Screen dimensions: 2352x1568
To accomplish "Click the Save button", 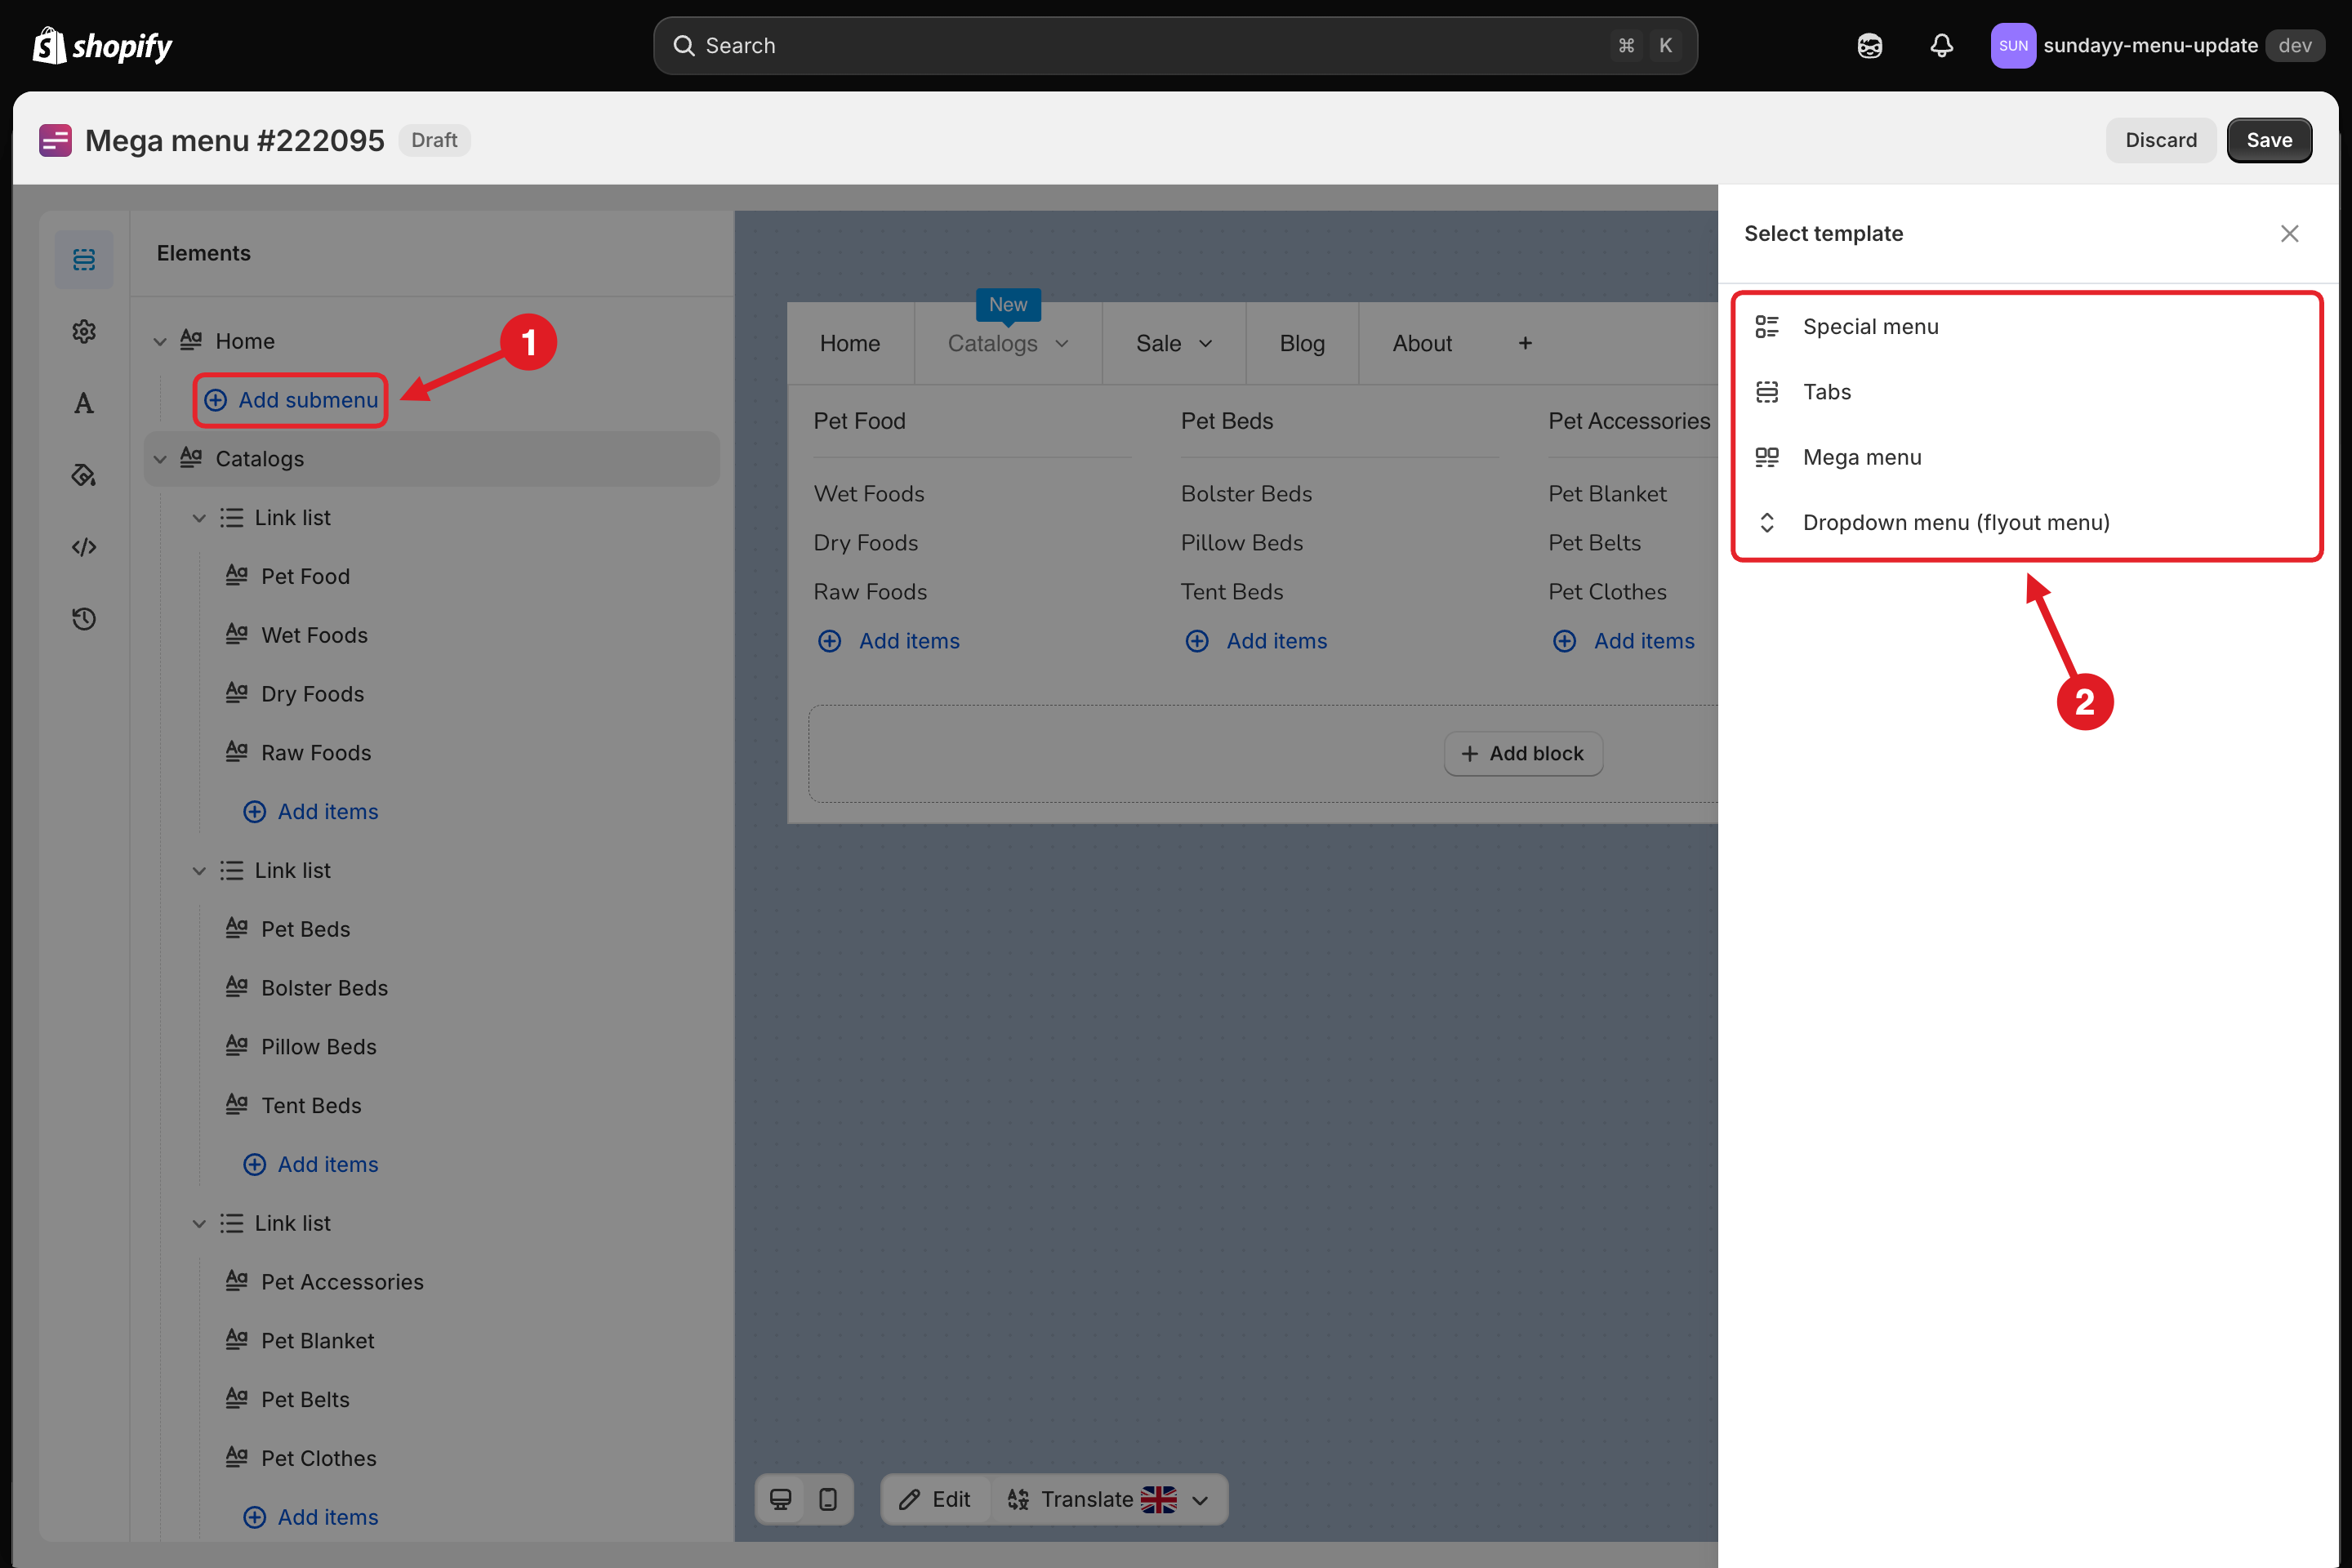I will click(x=2269, y=140).
